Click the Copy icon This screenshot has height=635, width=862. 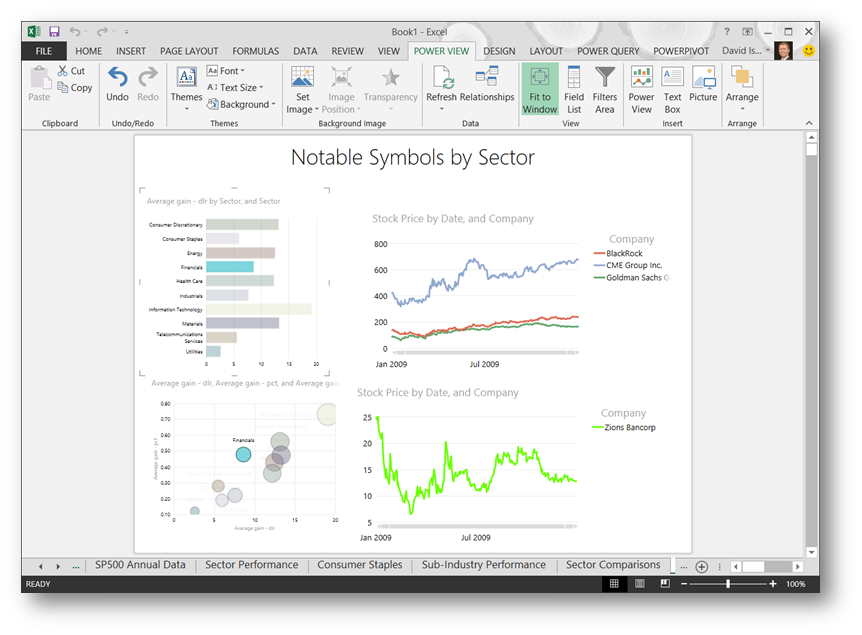[63, 87]
